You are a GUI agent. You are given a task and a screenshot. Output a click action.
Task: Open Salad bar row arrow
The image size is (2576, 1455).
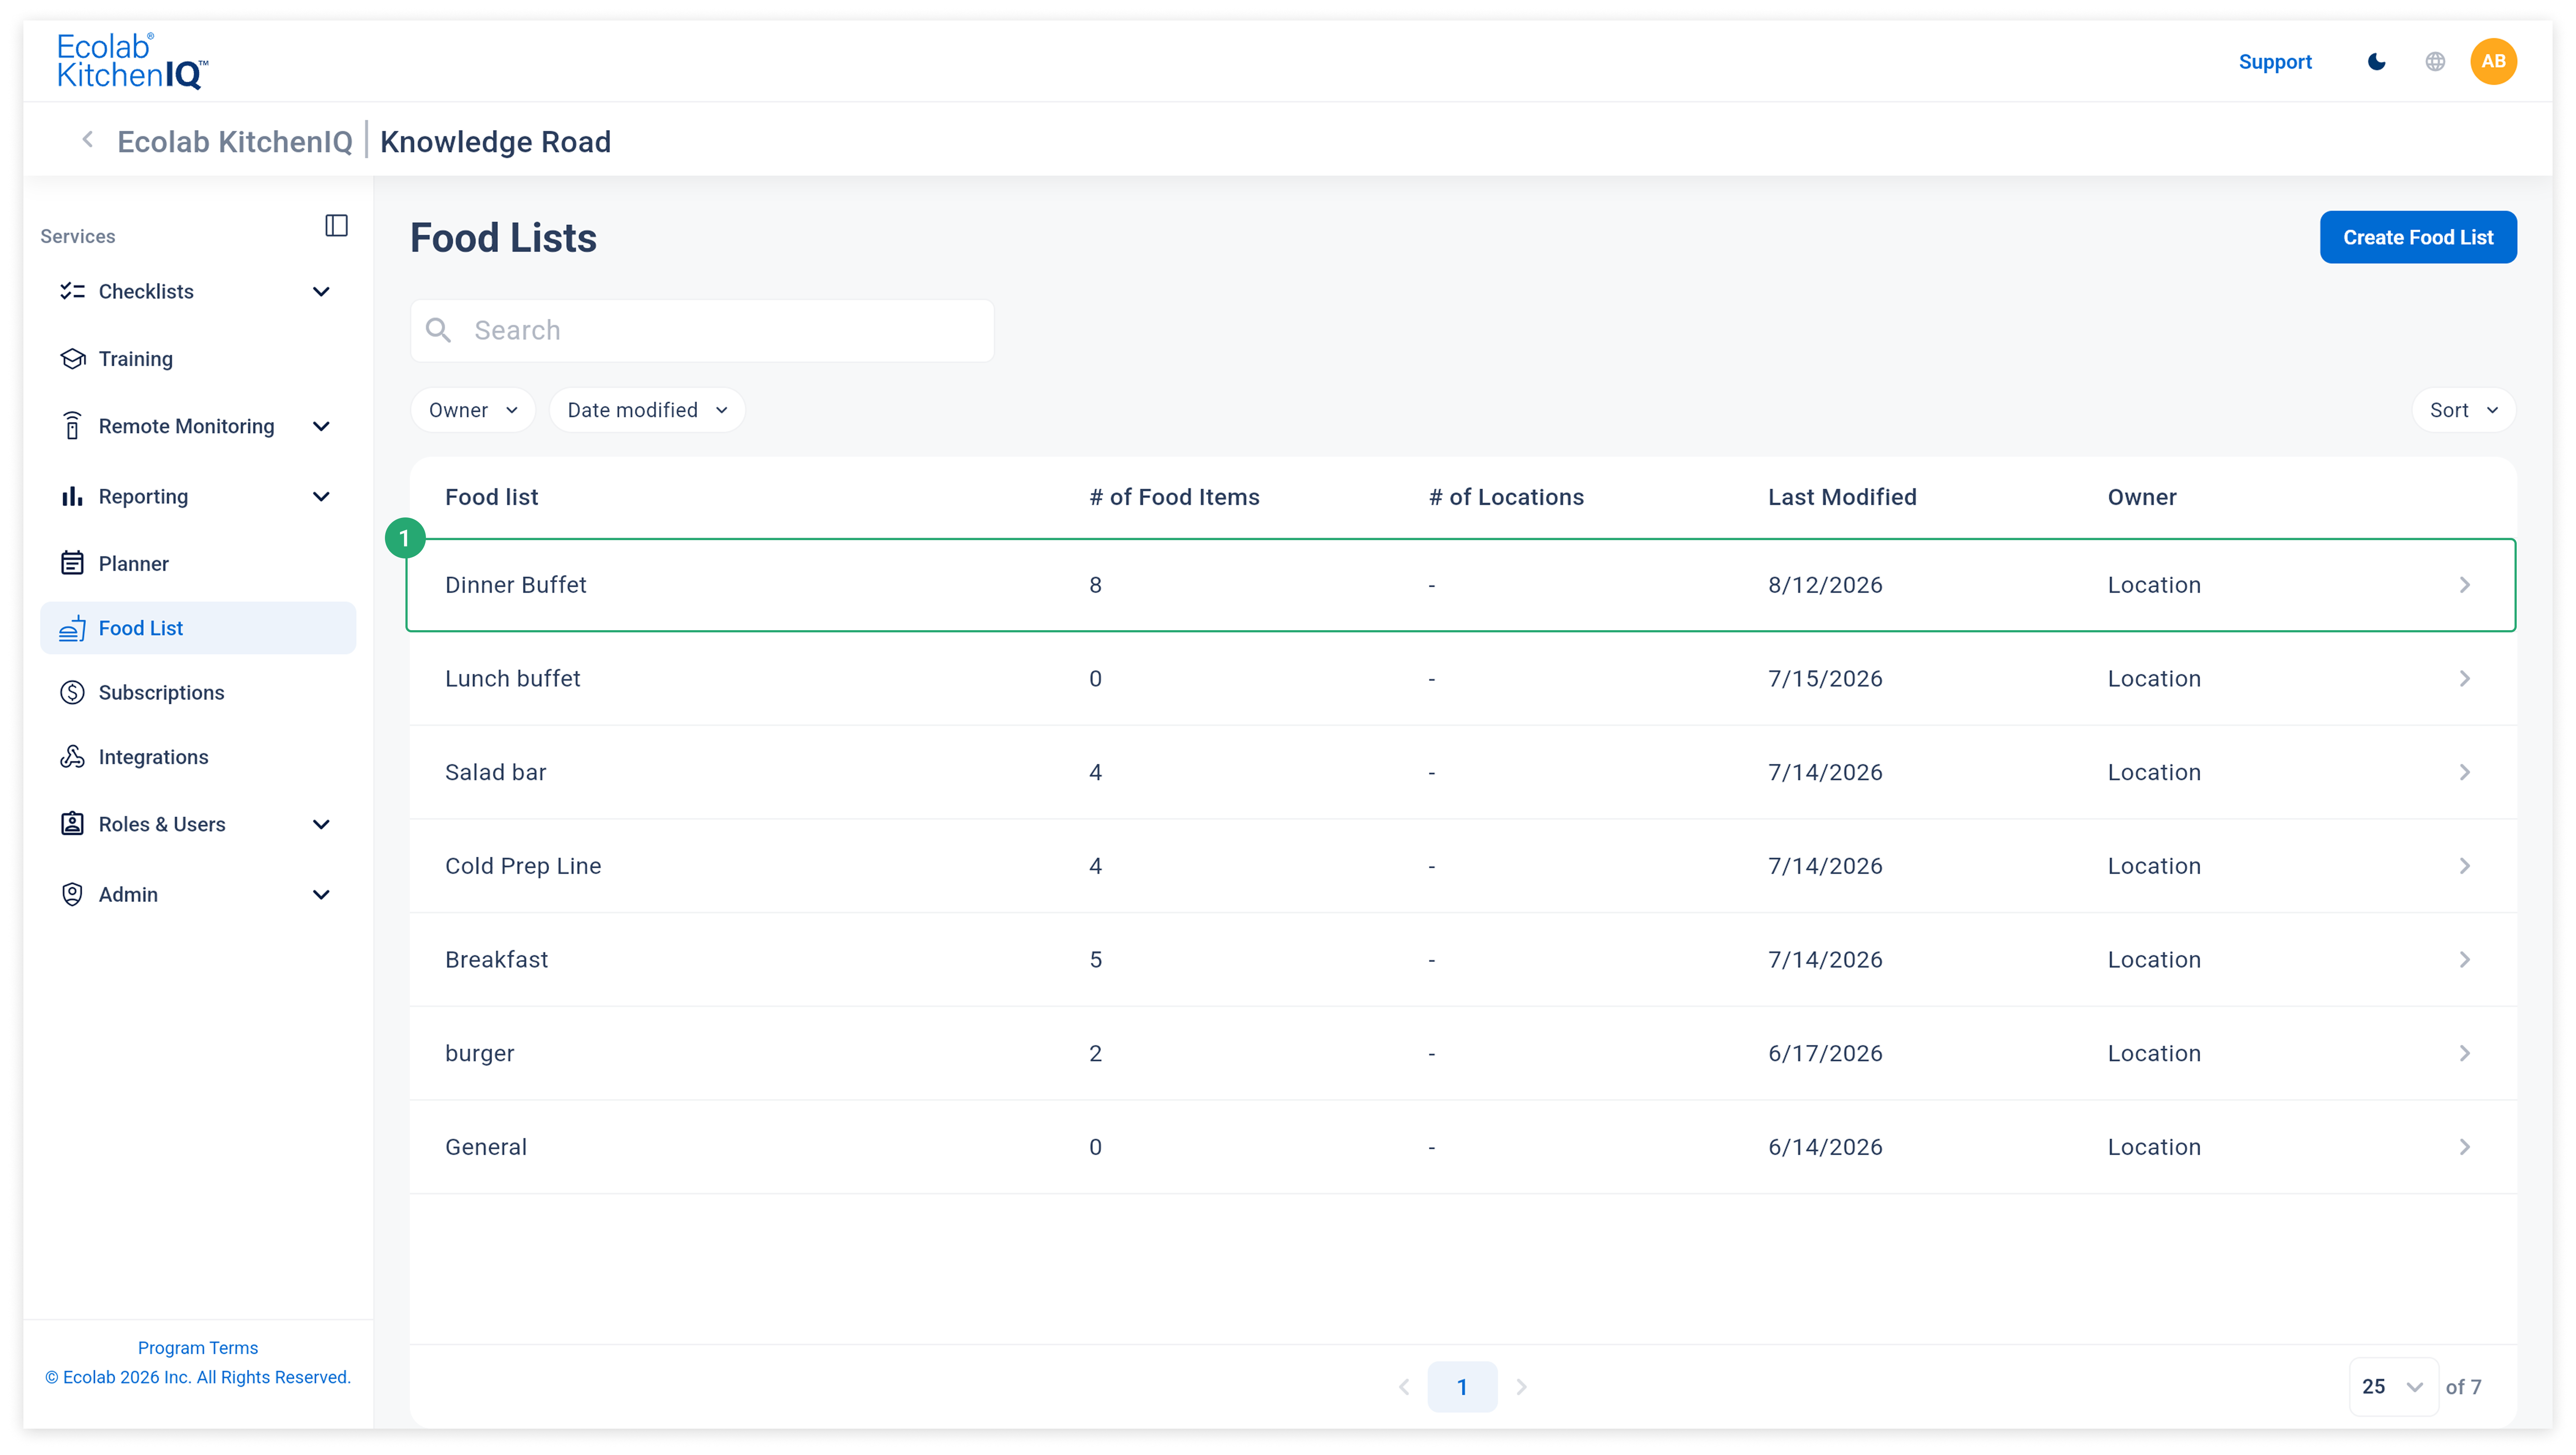[x=2465, y=772]
